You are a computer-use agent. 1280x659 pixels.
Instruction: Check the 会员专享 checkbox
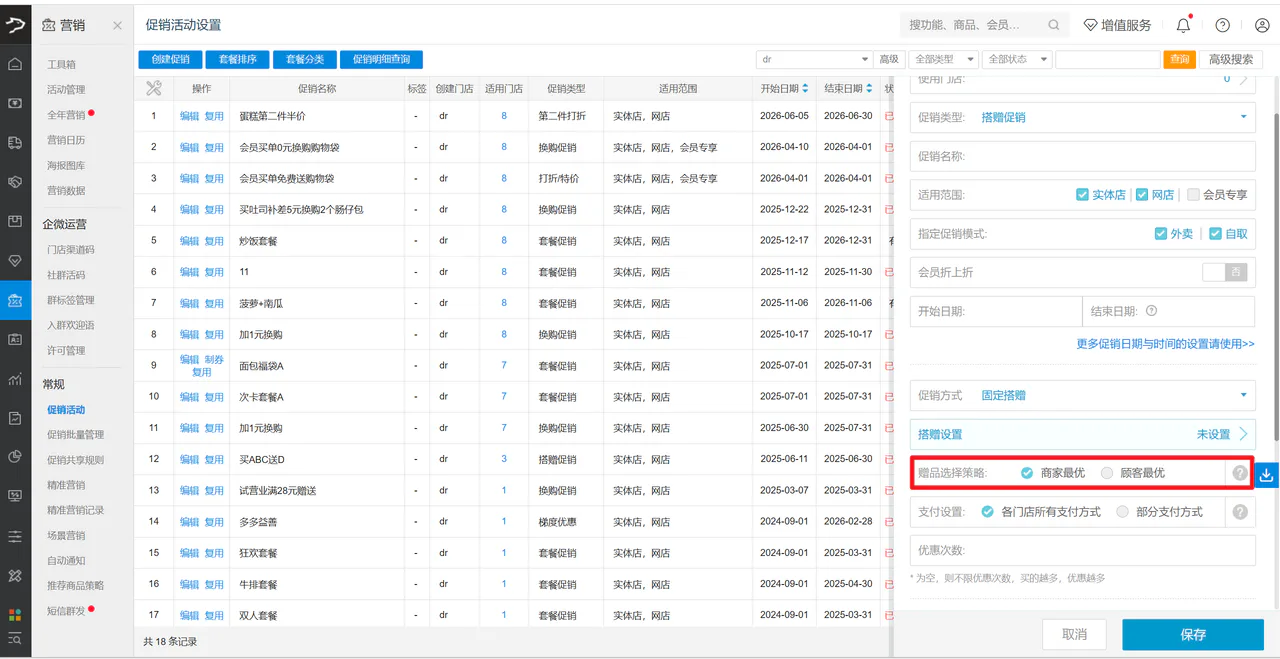pyautogui.click(x=1193, y=194)
